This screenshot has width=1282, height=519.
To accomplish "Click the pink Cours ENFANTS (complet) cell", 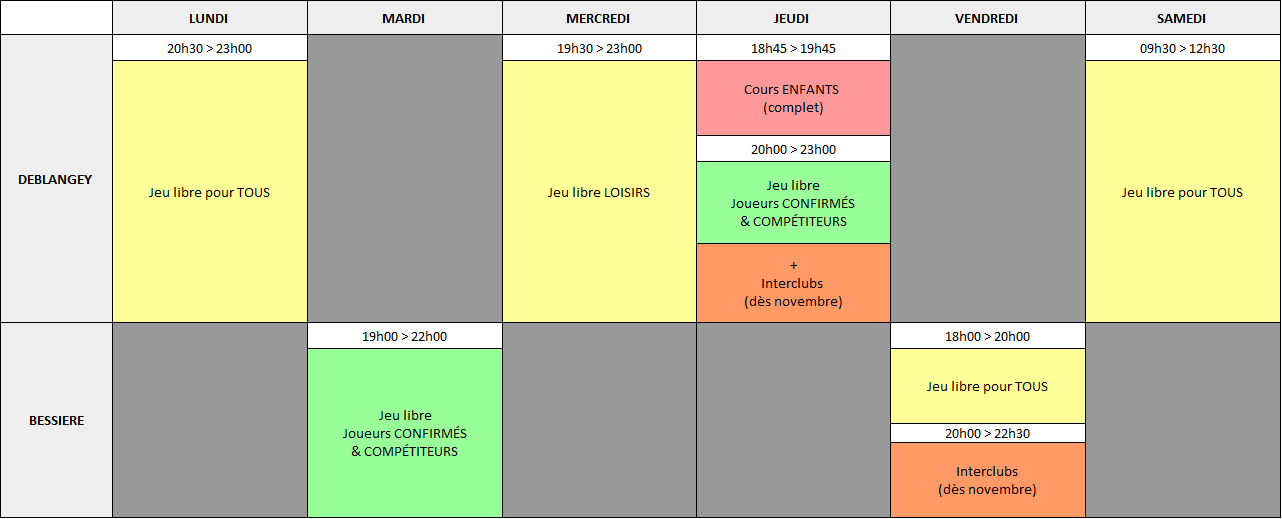I will click(x=793, y=98).
